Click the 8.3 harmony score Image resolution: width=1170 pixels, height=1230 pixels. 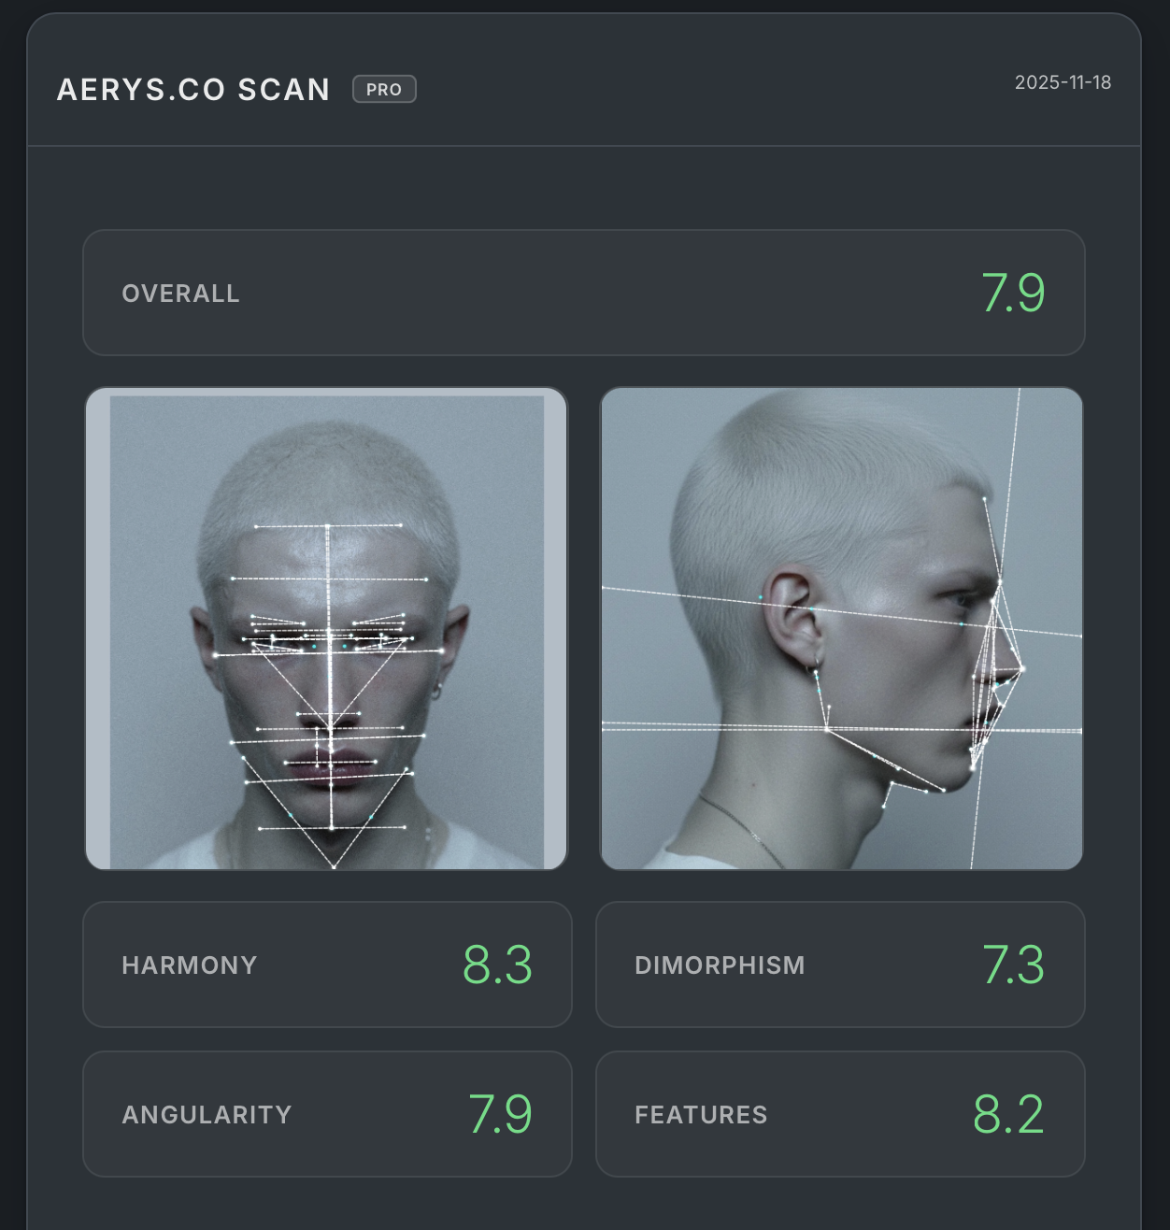[497, 965]
